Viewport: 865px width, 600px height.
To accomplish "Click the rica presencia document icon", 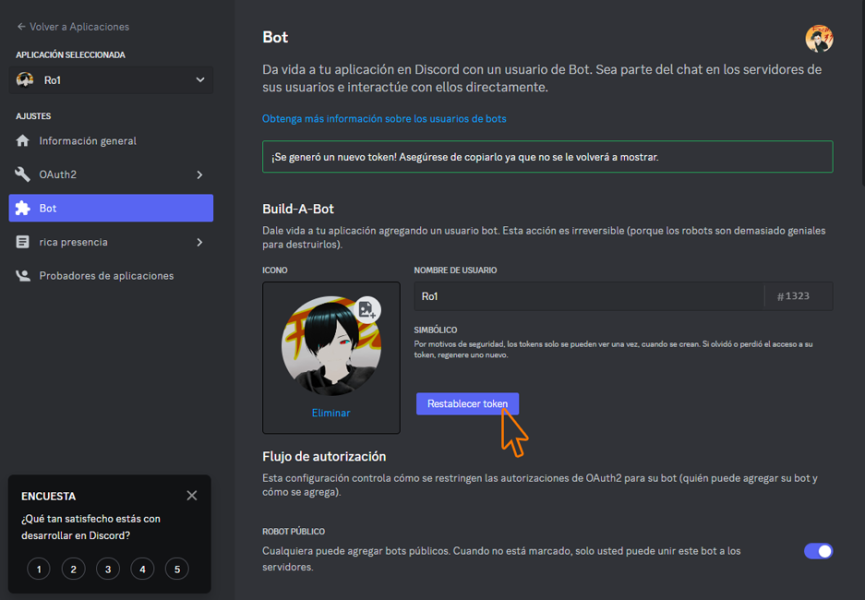I will (x=23, y=242).
